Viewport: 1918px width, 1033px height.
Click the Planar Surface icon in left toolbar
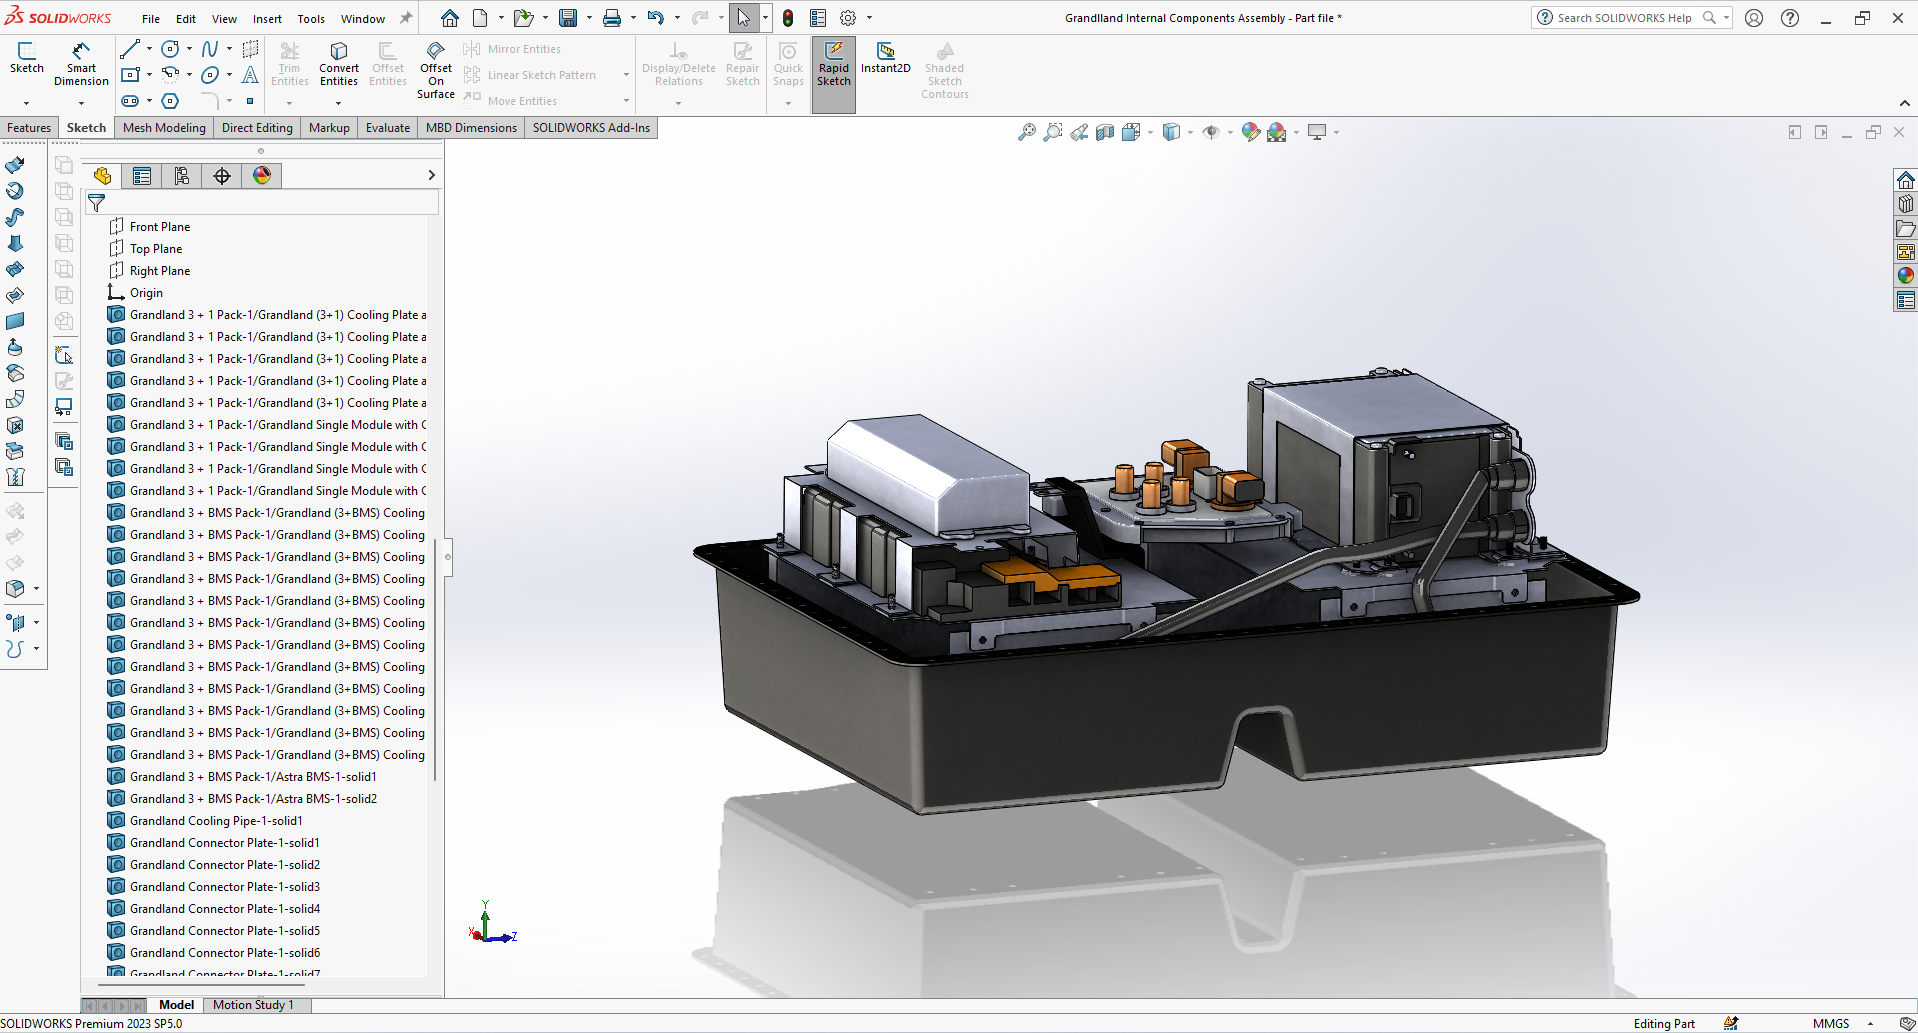15,321
